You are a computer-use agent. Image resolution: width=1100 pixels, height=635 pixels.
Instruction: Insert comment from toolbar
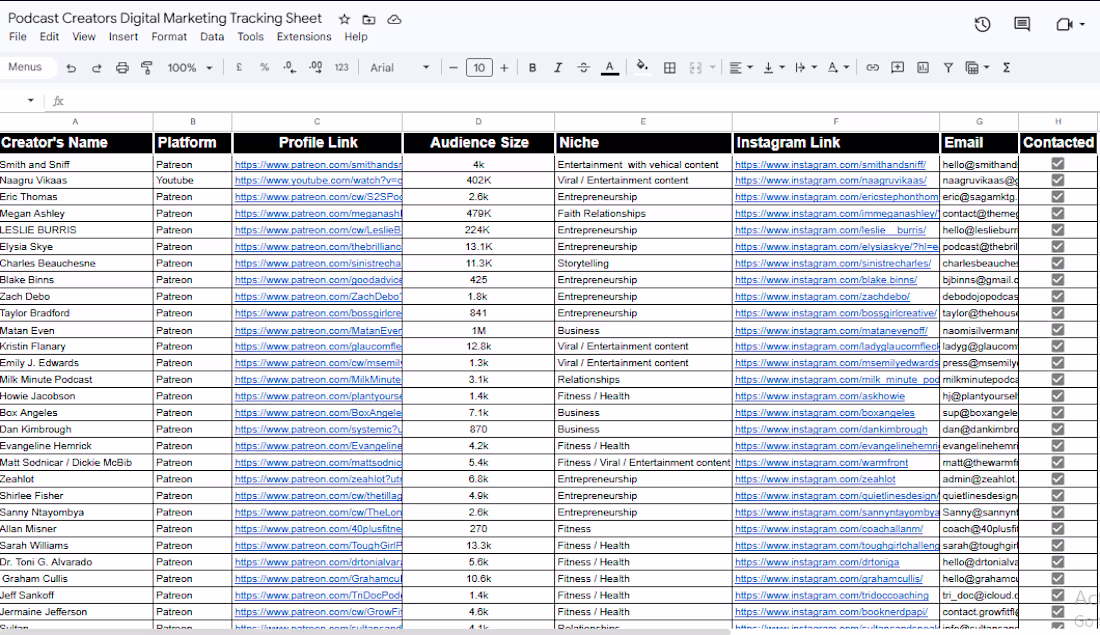pos(897,67)
